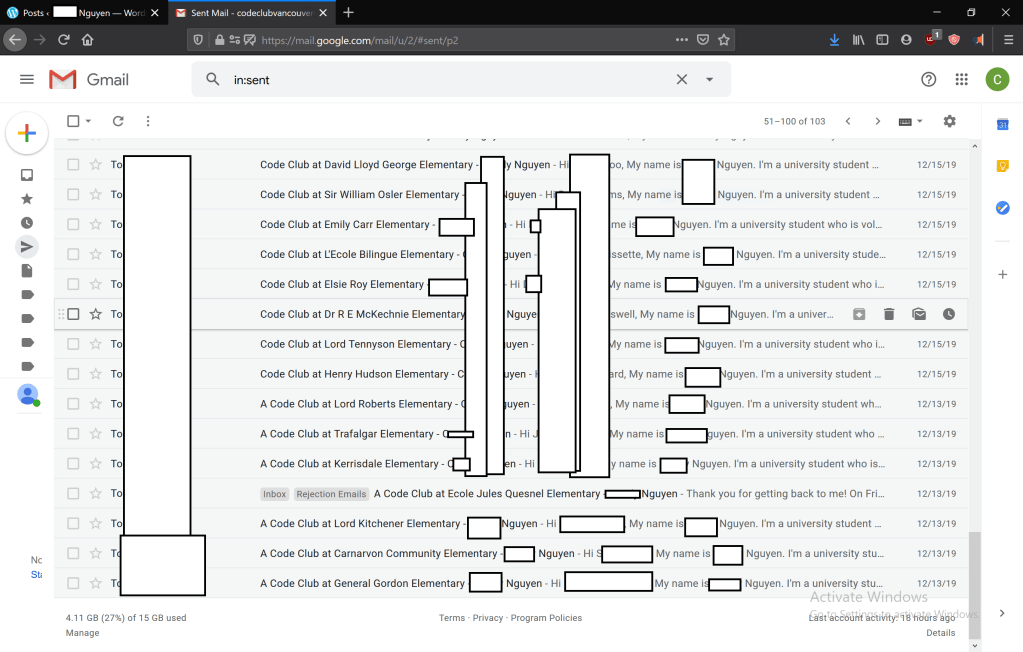
Task: Switch to the WordPress Posts browser tab
Action: point(80,13)
